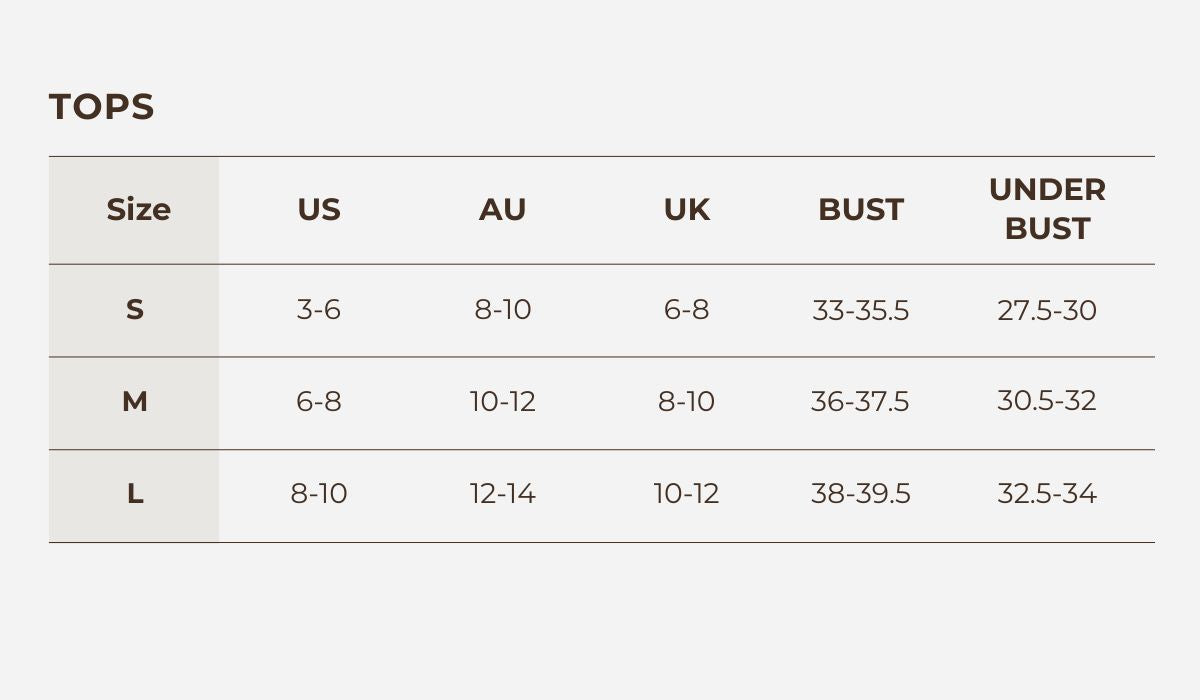Image resolution: width=1200 pixels, height=700 pixels.
Task: Click under bust value 30.5-32
Action: click(1047, 401)
